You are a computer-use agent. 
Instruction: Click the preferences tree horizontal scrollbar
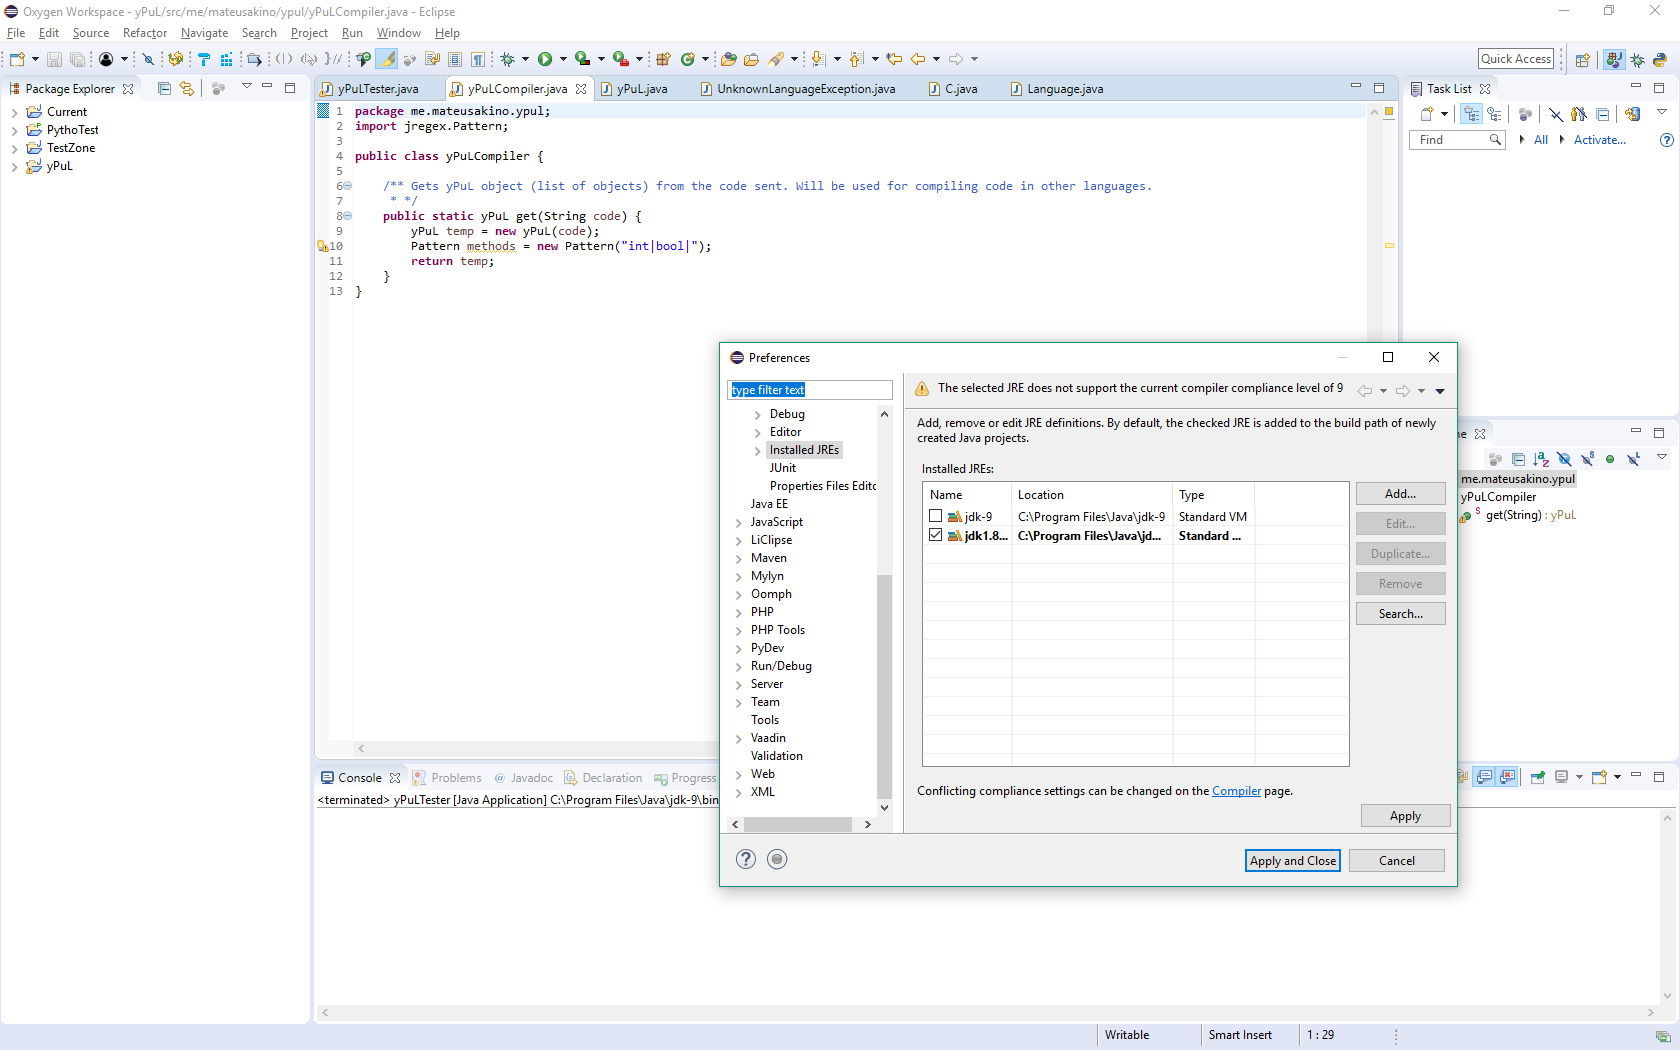797,825
